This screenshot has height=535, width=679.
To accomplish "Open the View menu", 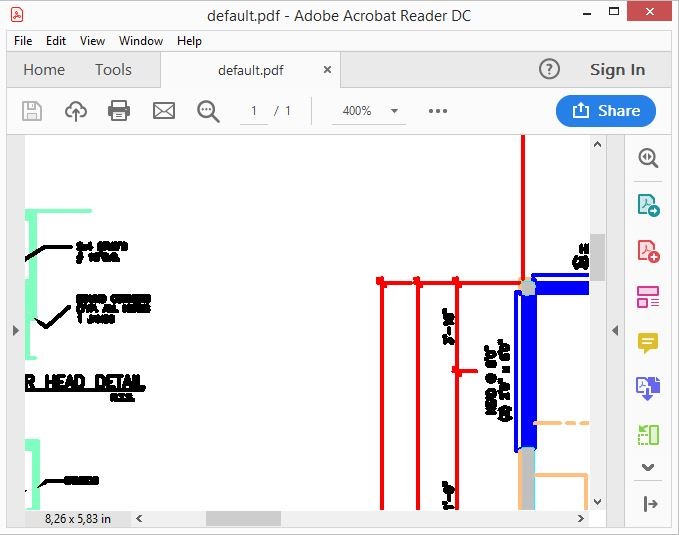I will [92, 41].
